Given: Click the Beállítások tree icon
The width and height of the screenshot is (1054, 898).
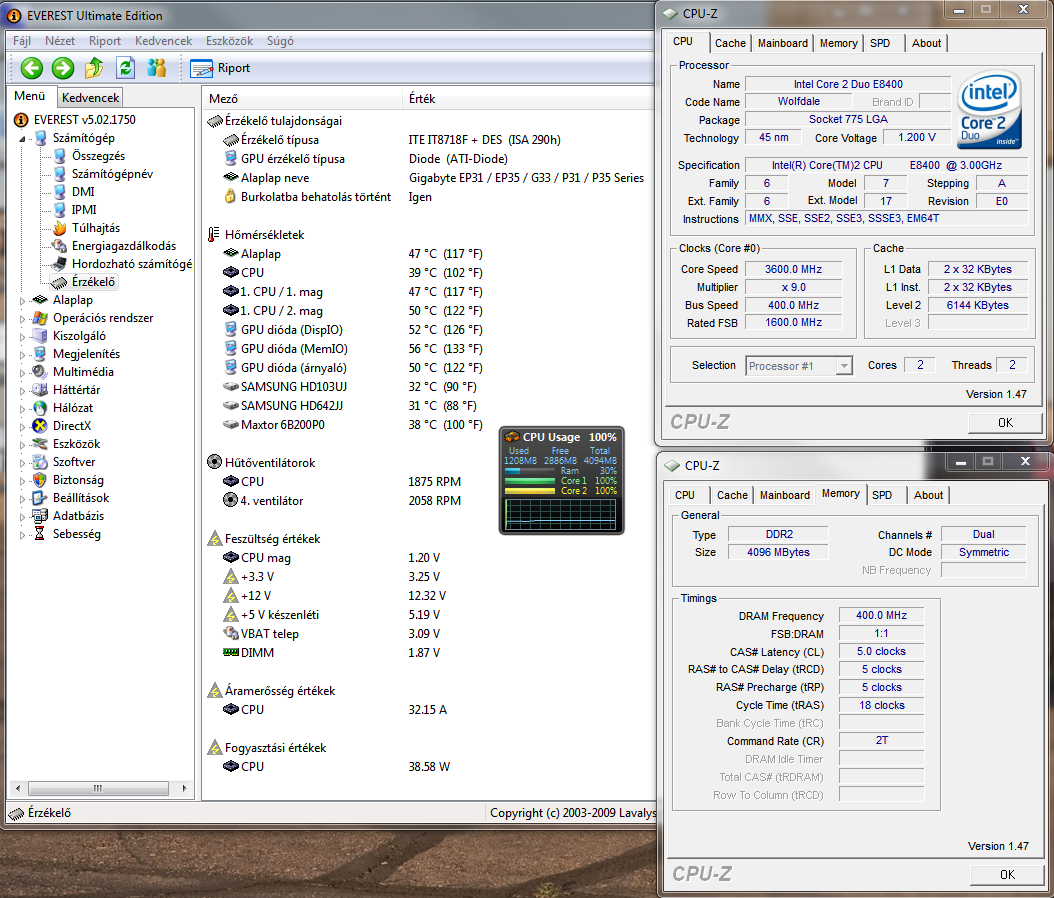Looking at the screenshot, I should point(40,498).
